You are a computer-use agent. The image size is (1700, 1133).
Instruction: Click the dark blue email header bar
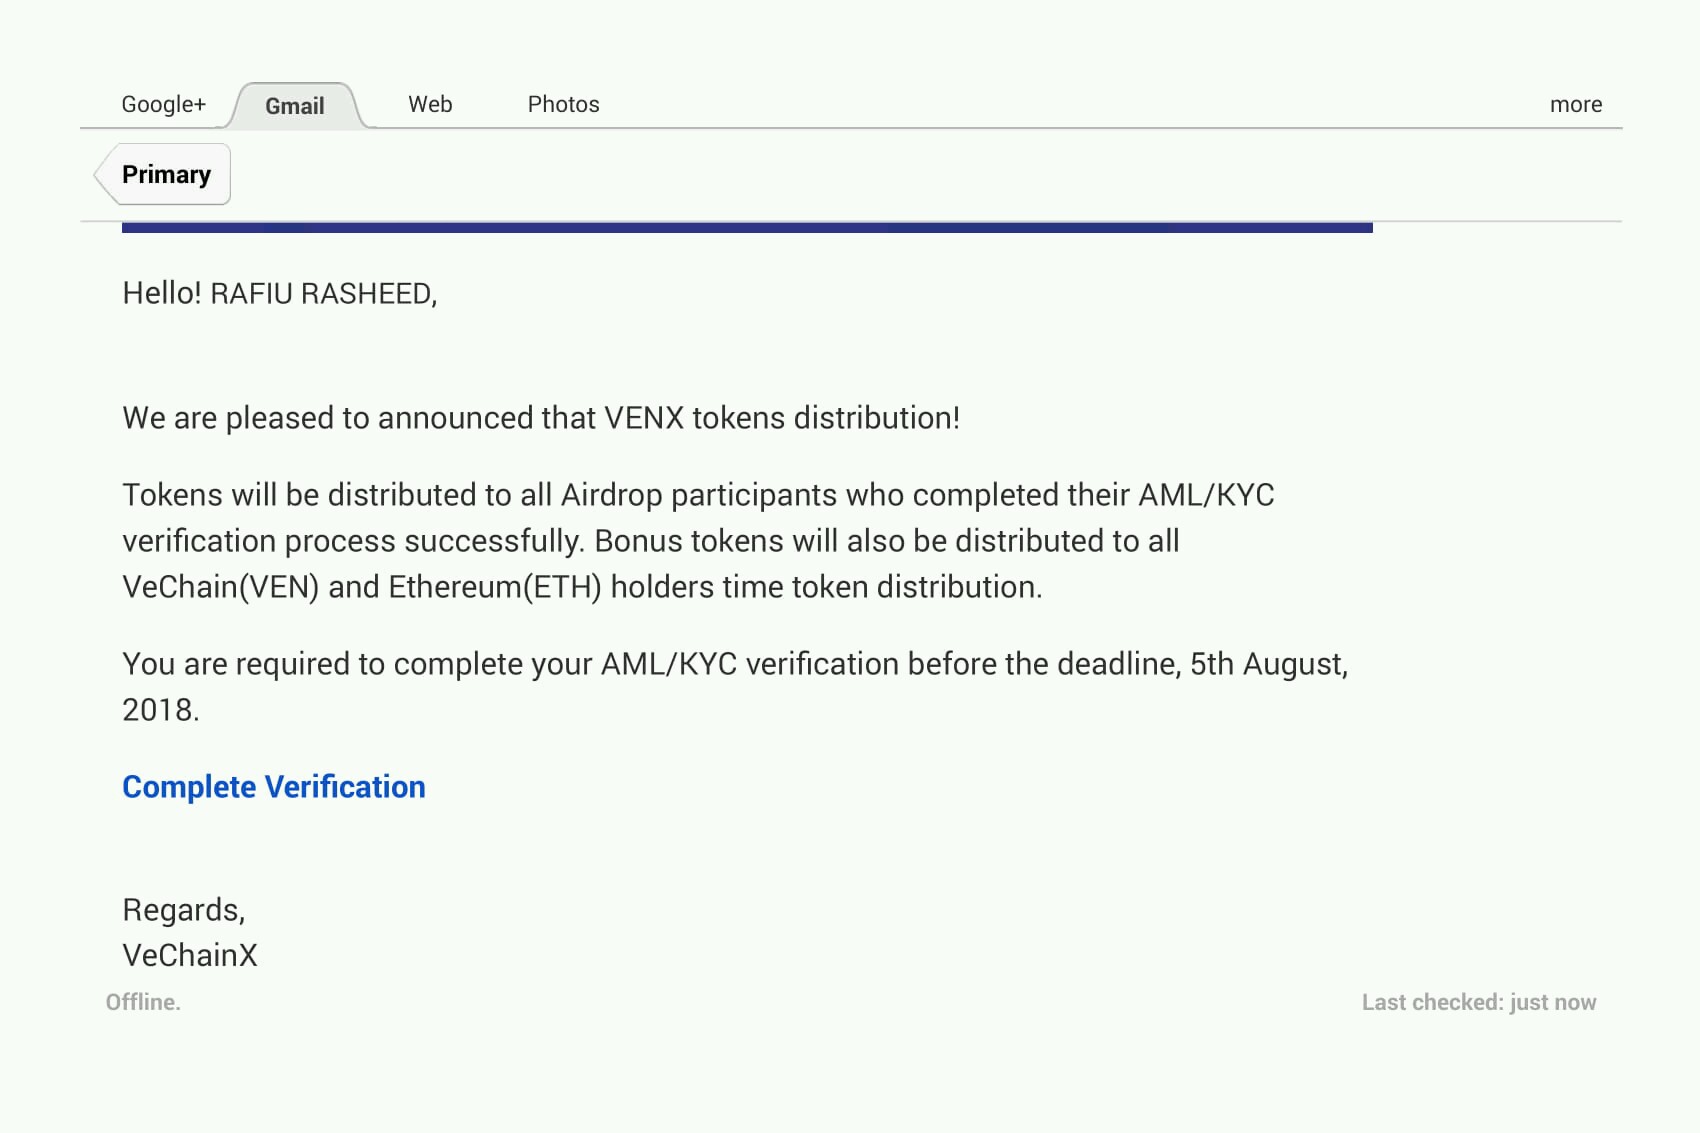click(x=747, y=228)
